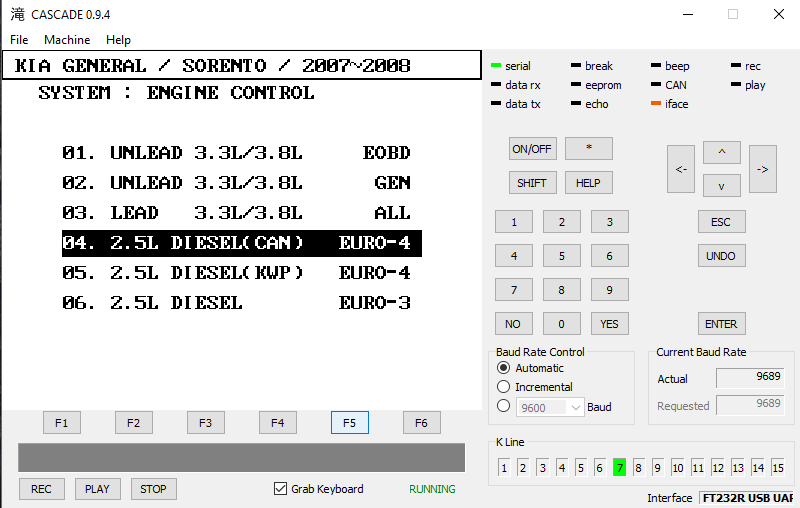This screenshot has height=508, width=800.
Task: Select menu entry 05 2.5L DIESEL(KWP)
Action: pyautogui.click(x=236, y=273)
